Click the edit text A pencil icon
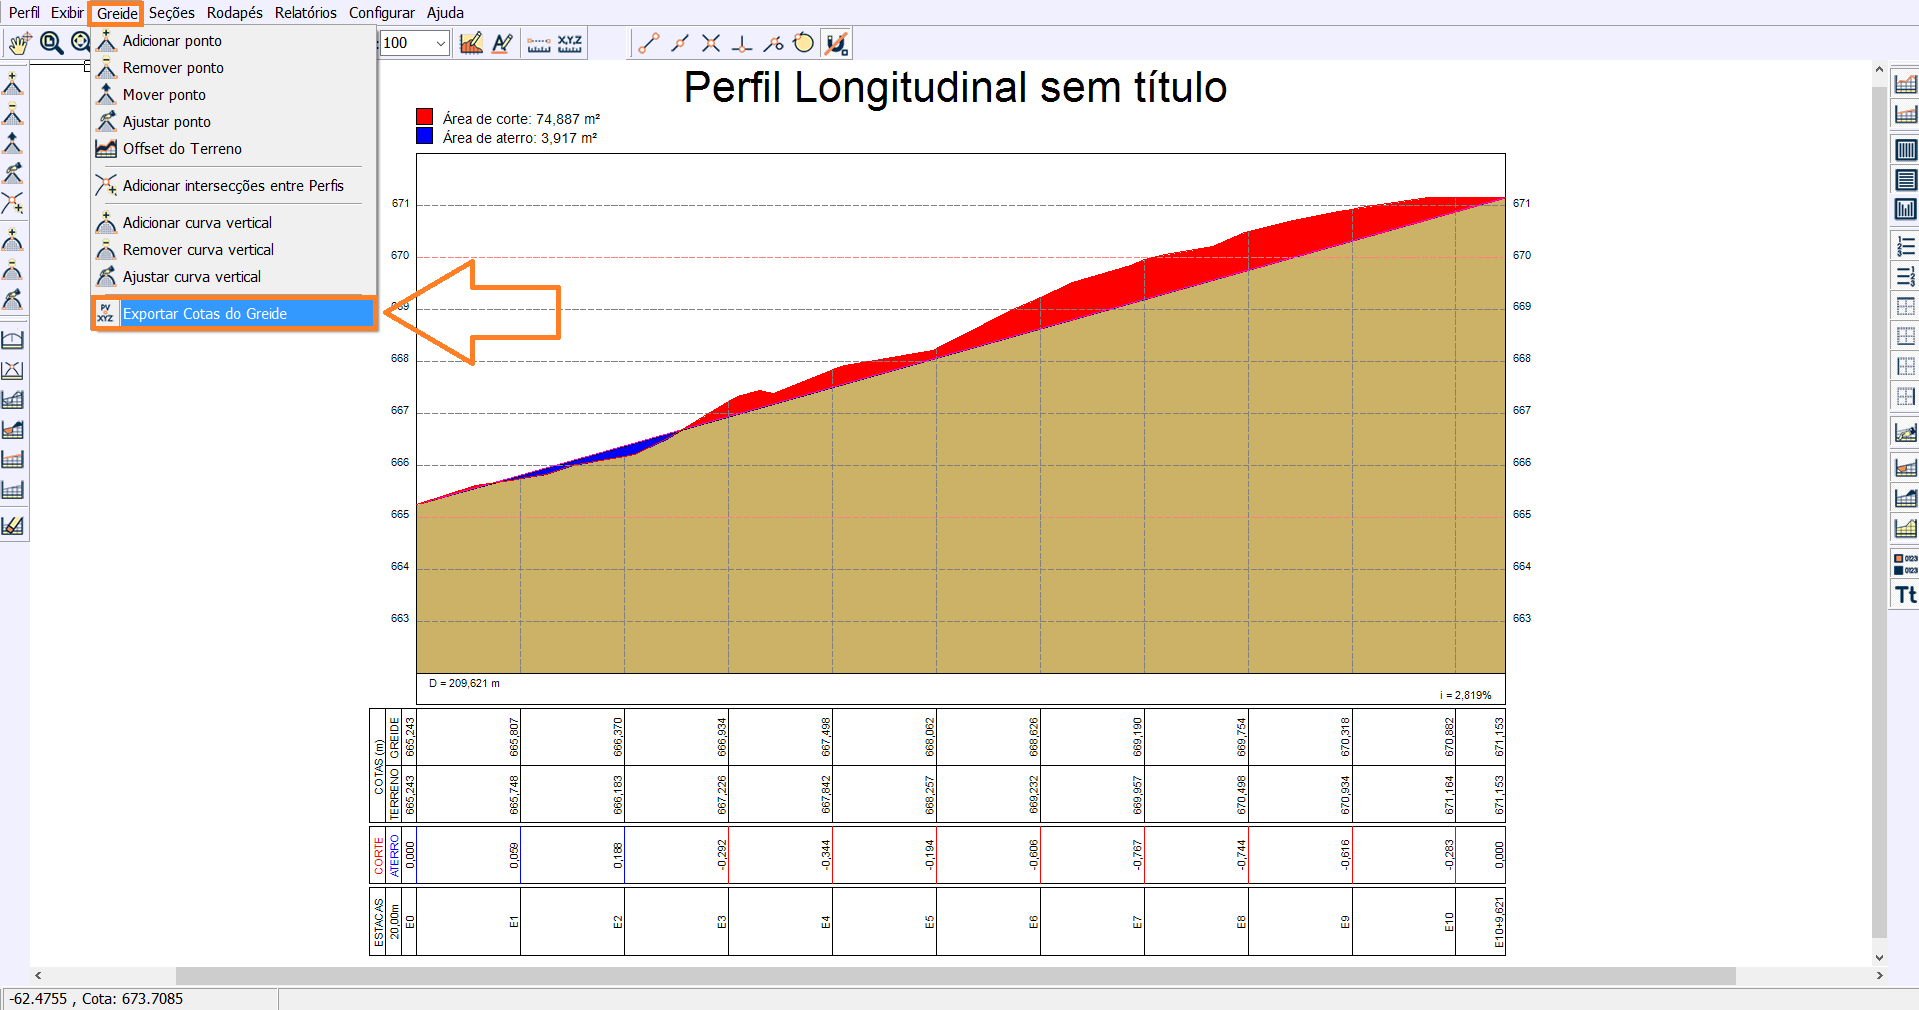 pyautogui.click(x=502, y=43)
